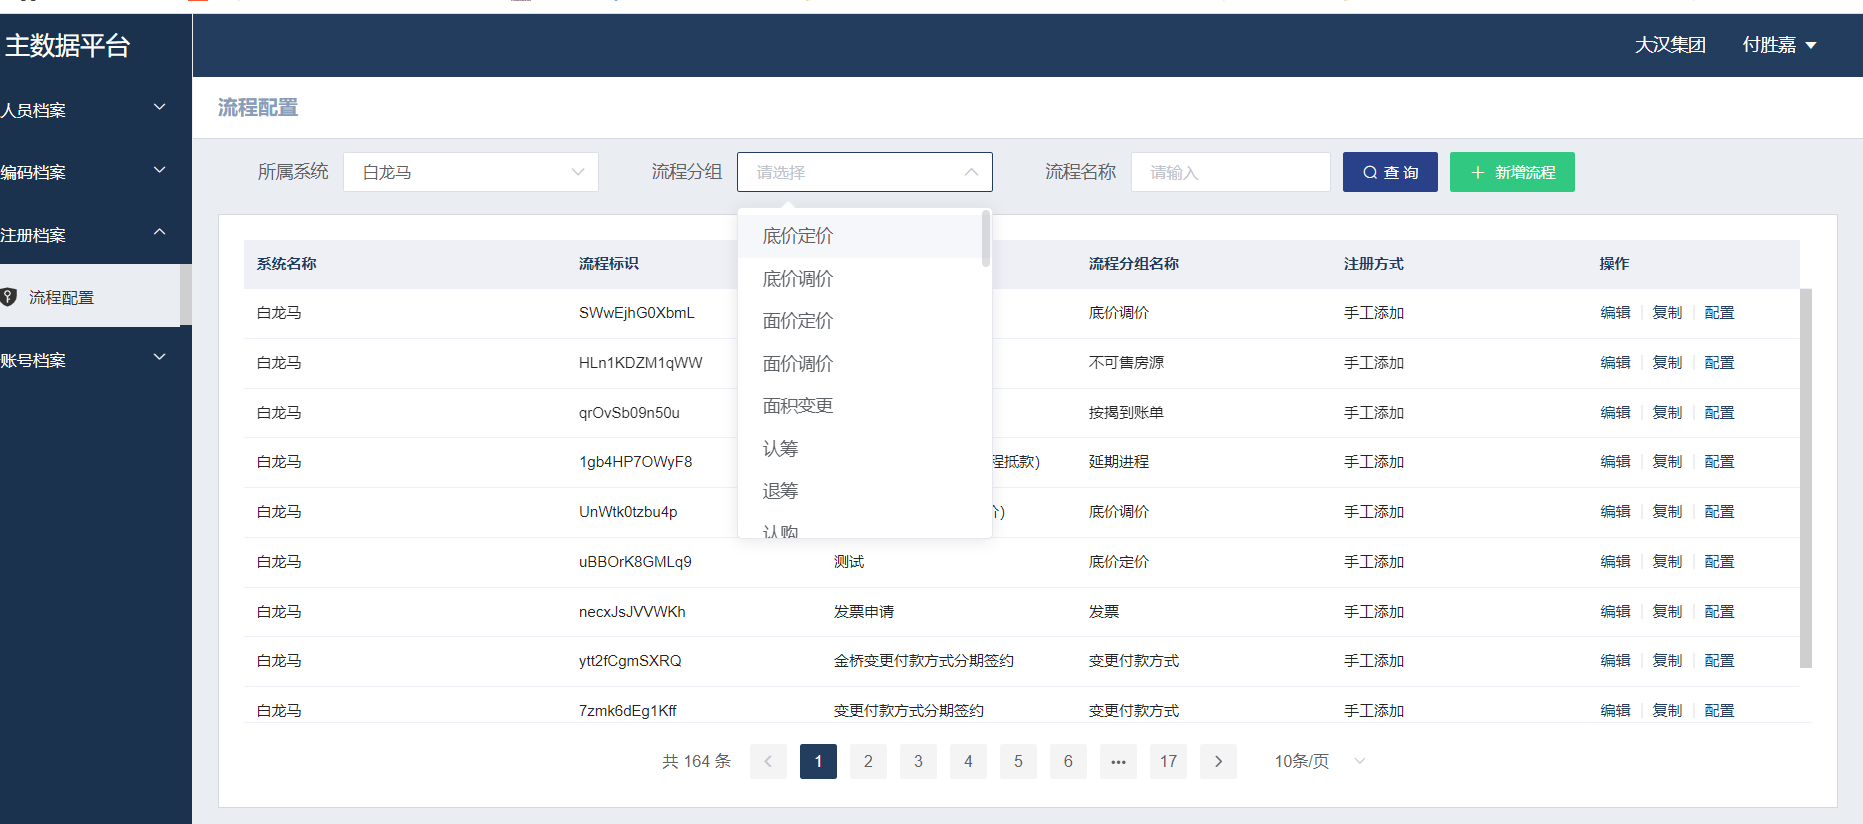Configure the ytt2fCgmSXRQ row

point(1719,661)
